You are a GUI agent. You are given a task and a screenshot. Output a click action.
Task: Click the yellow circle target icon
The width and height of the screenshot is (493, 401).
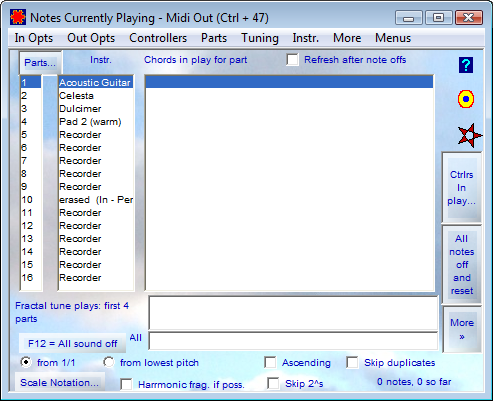[466, 99]
